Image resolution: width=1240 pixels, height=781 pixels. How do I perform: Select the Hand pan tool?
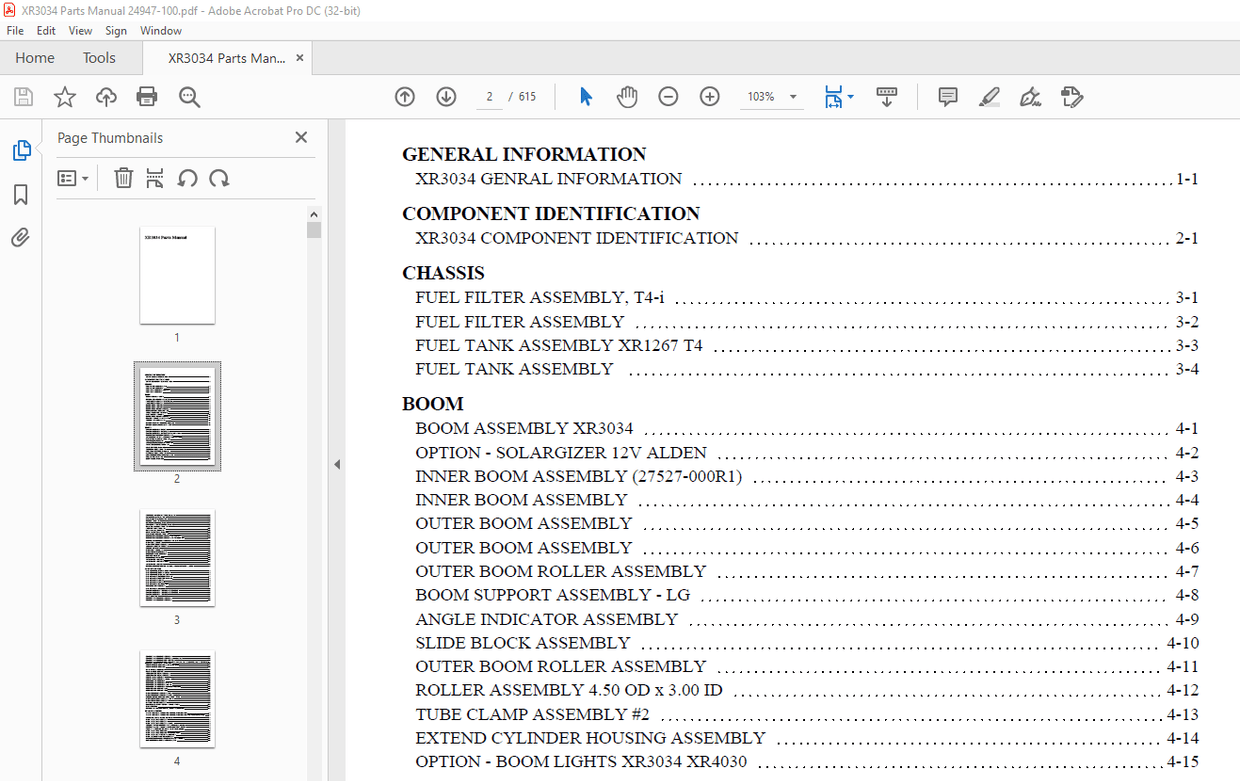627,97
